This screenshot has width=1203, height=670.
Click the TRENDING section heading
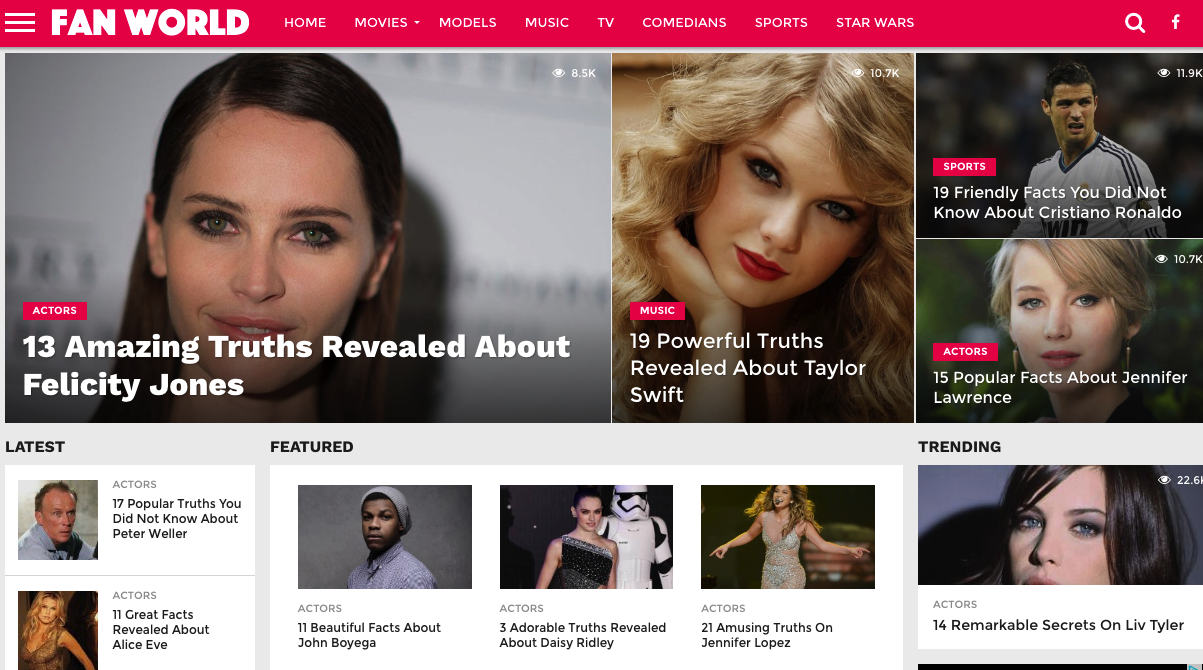[959, 447]
